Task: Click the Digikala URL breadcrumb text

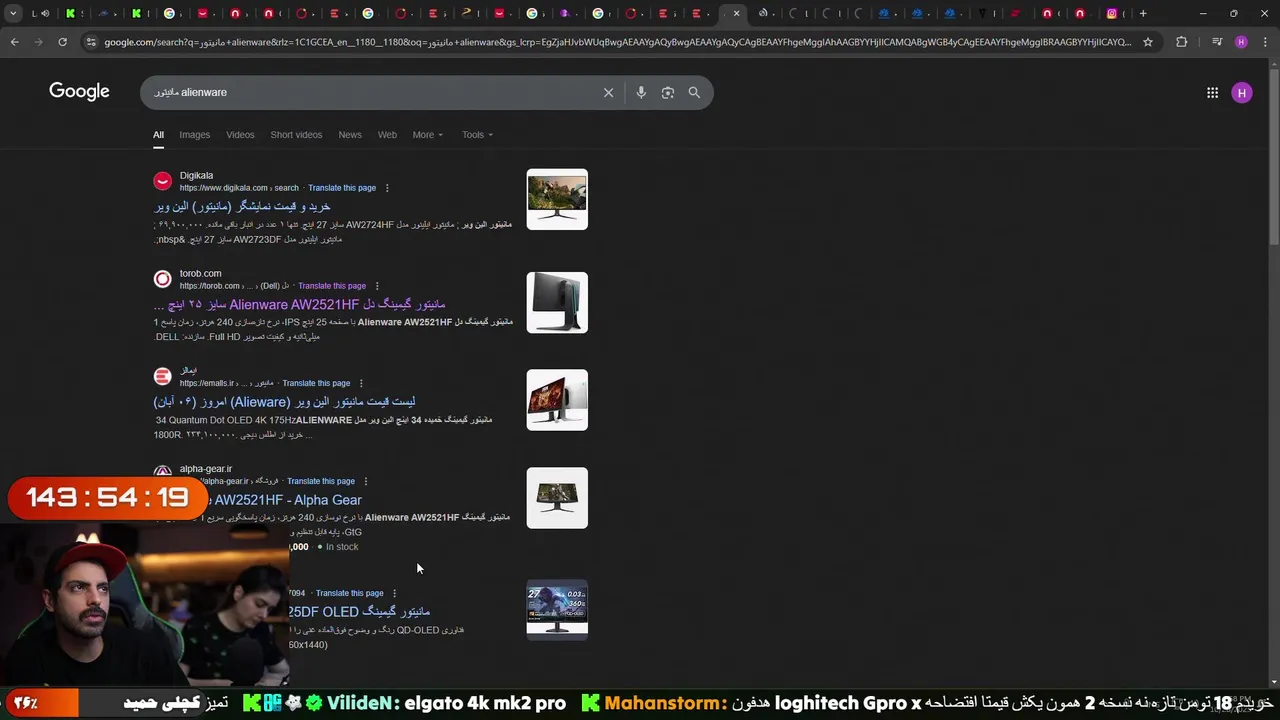Action: pyautogui.click(x=239, y=188)
